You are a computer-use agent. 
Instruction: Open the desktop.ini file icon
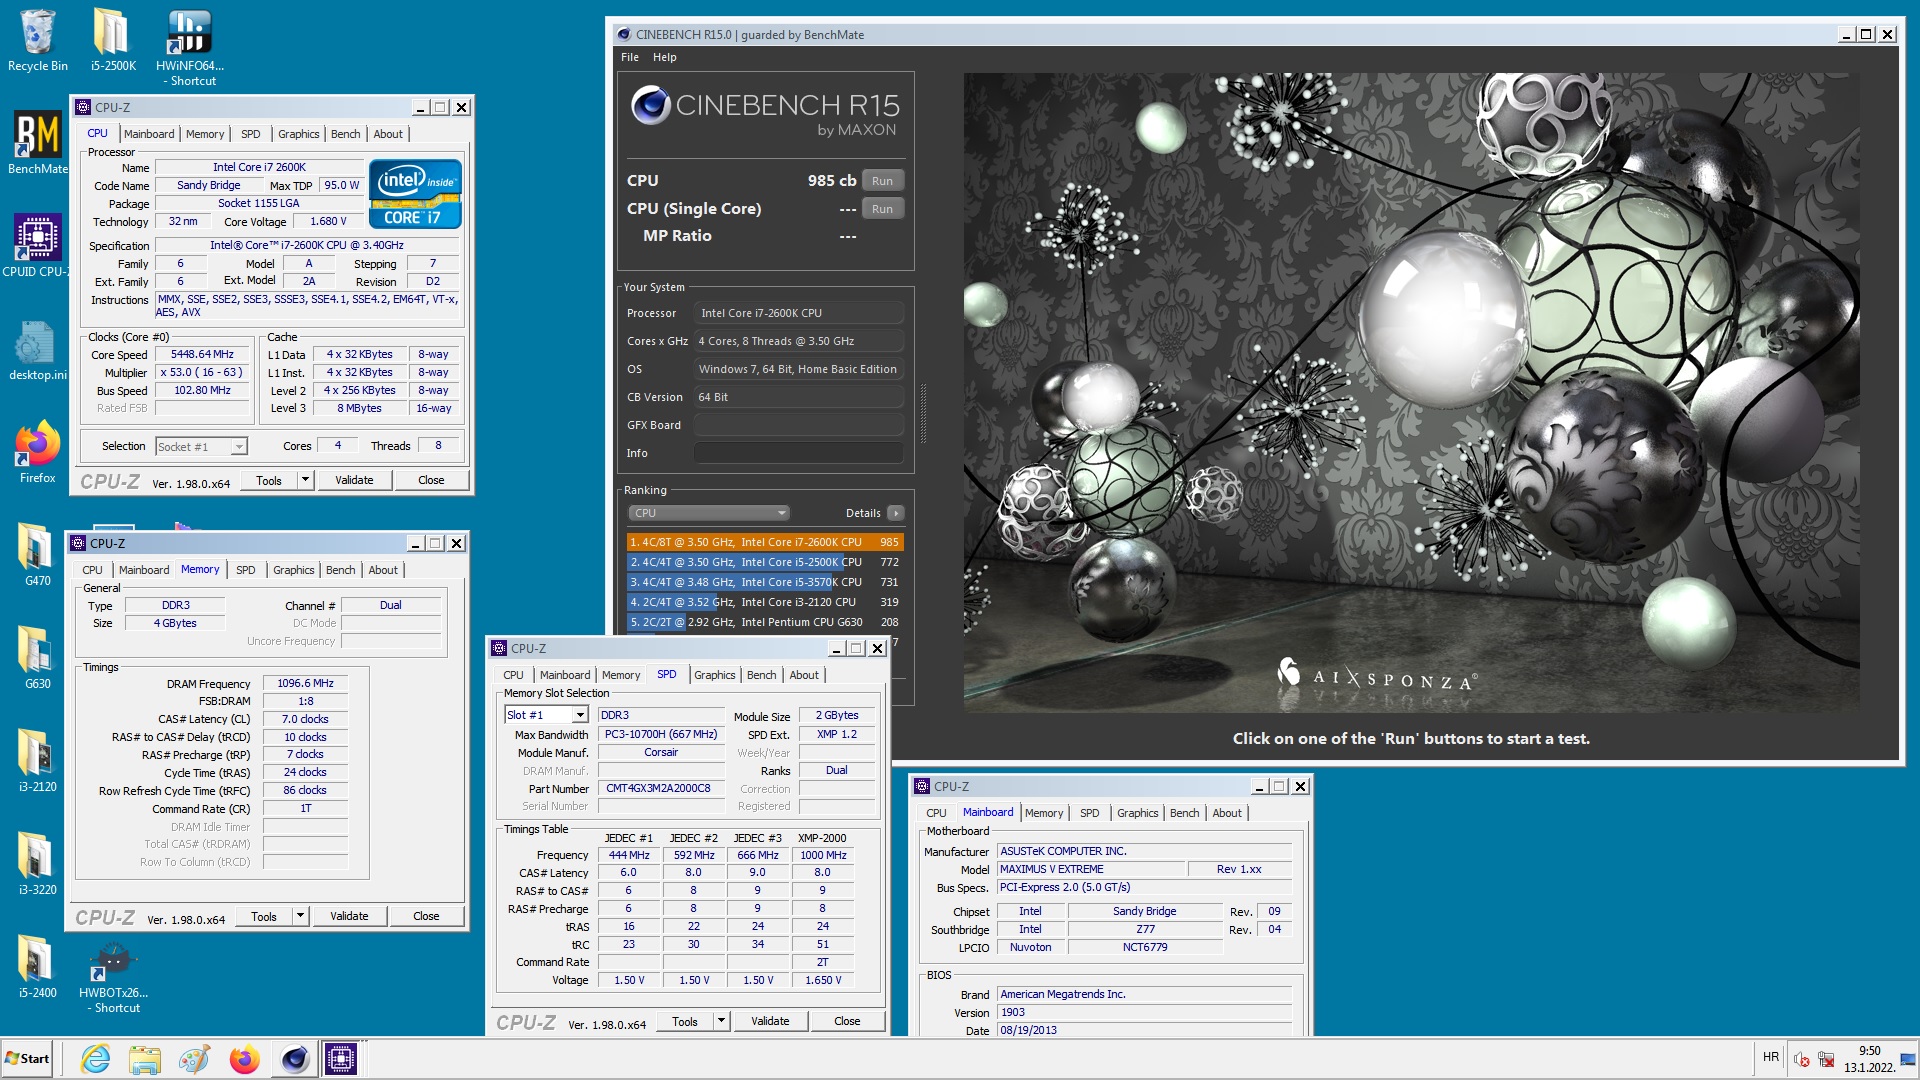[x=37, y=350]
